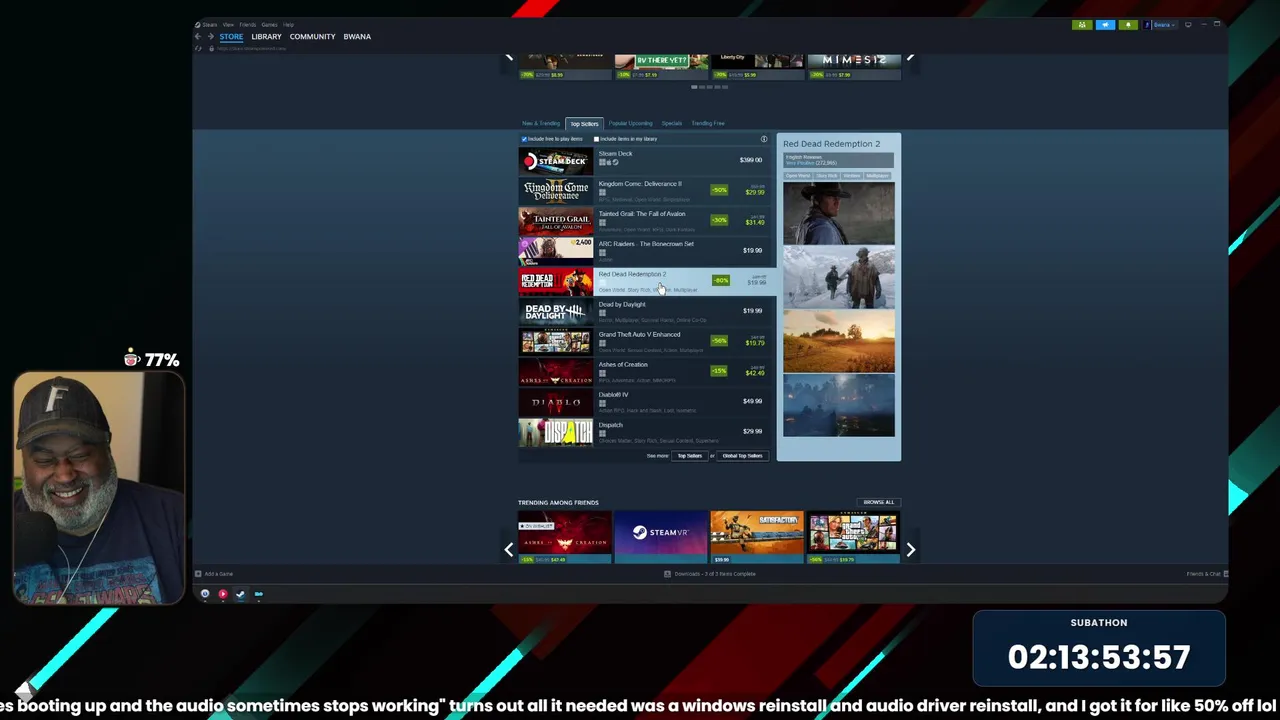
Task: Open Friends & Chat
Action: point(1207,574)
